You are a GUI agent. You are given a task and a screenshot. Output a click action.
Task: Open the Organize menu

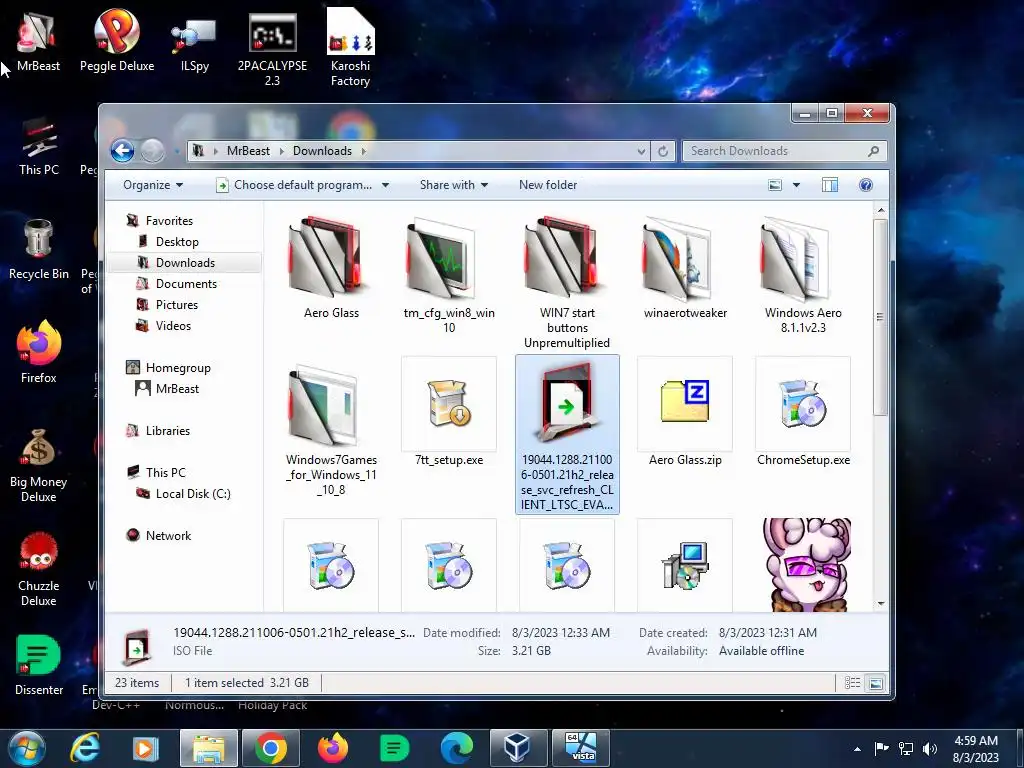point(153,185)
